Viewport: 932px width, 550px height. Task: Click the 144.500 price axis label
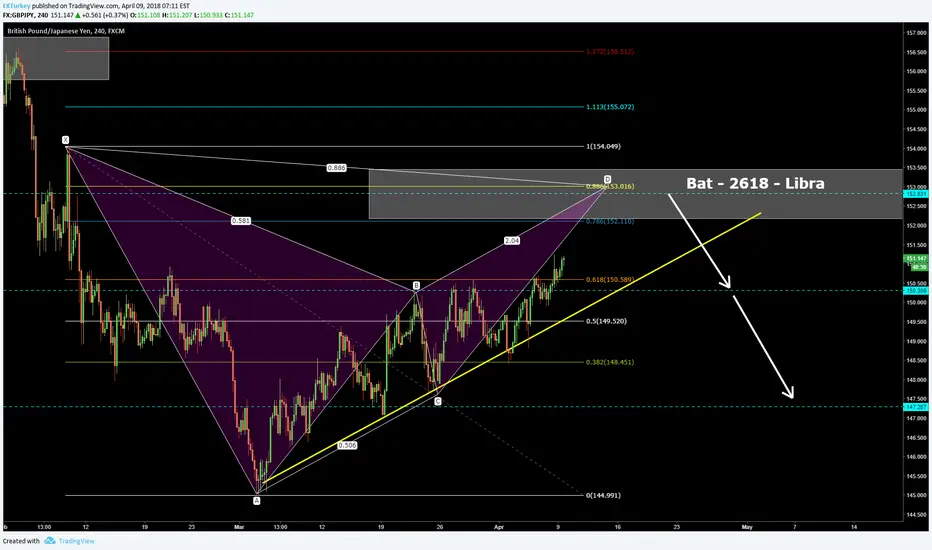917,515
